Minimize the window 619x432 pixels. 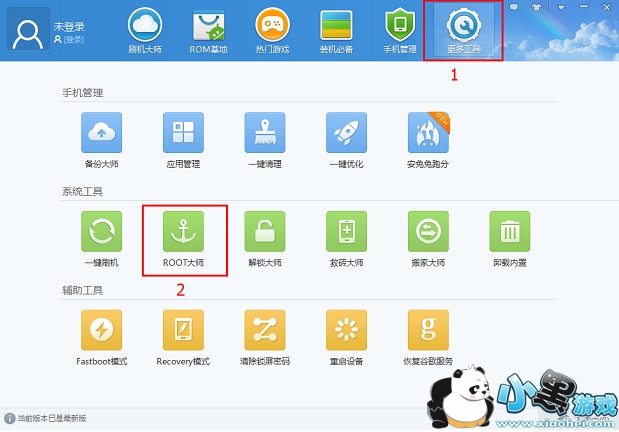click(x=584, y=7)
